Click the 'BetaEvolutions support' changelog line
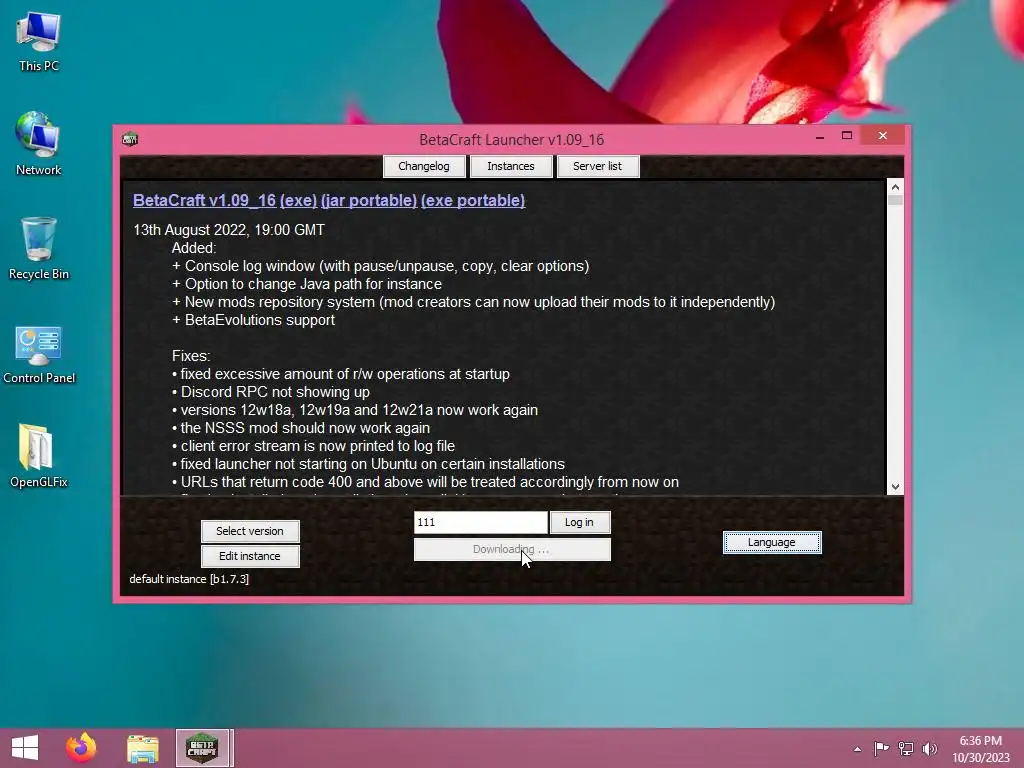Viewport: 1024px width, 768px height. (x=253, y=320)
